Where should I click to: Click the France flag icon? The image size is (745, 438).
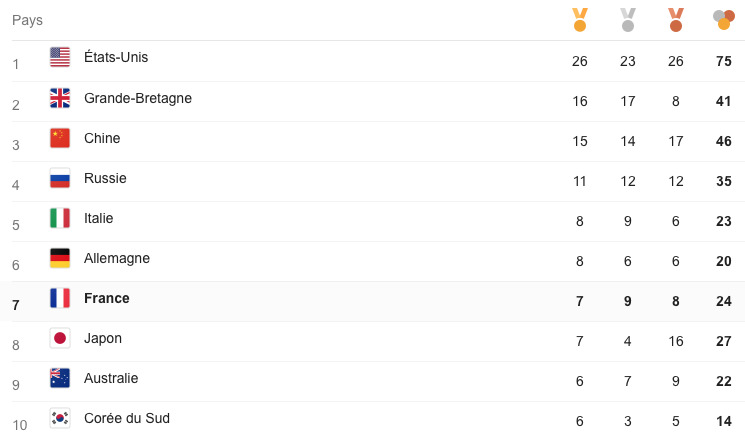point(60,298)
